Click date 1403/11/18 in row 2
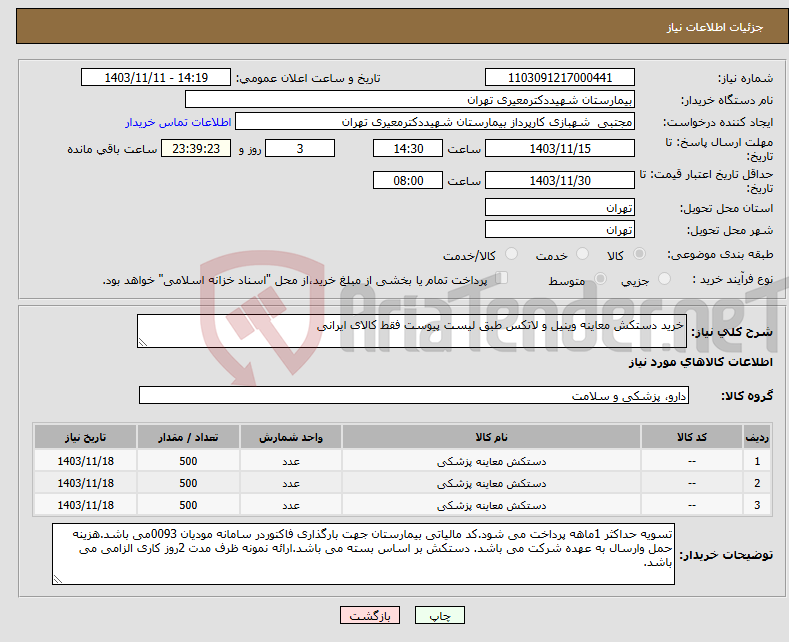789x642 pixels. tap(86, 483)
